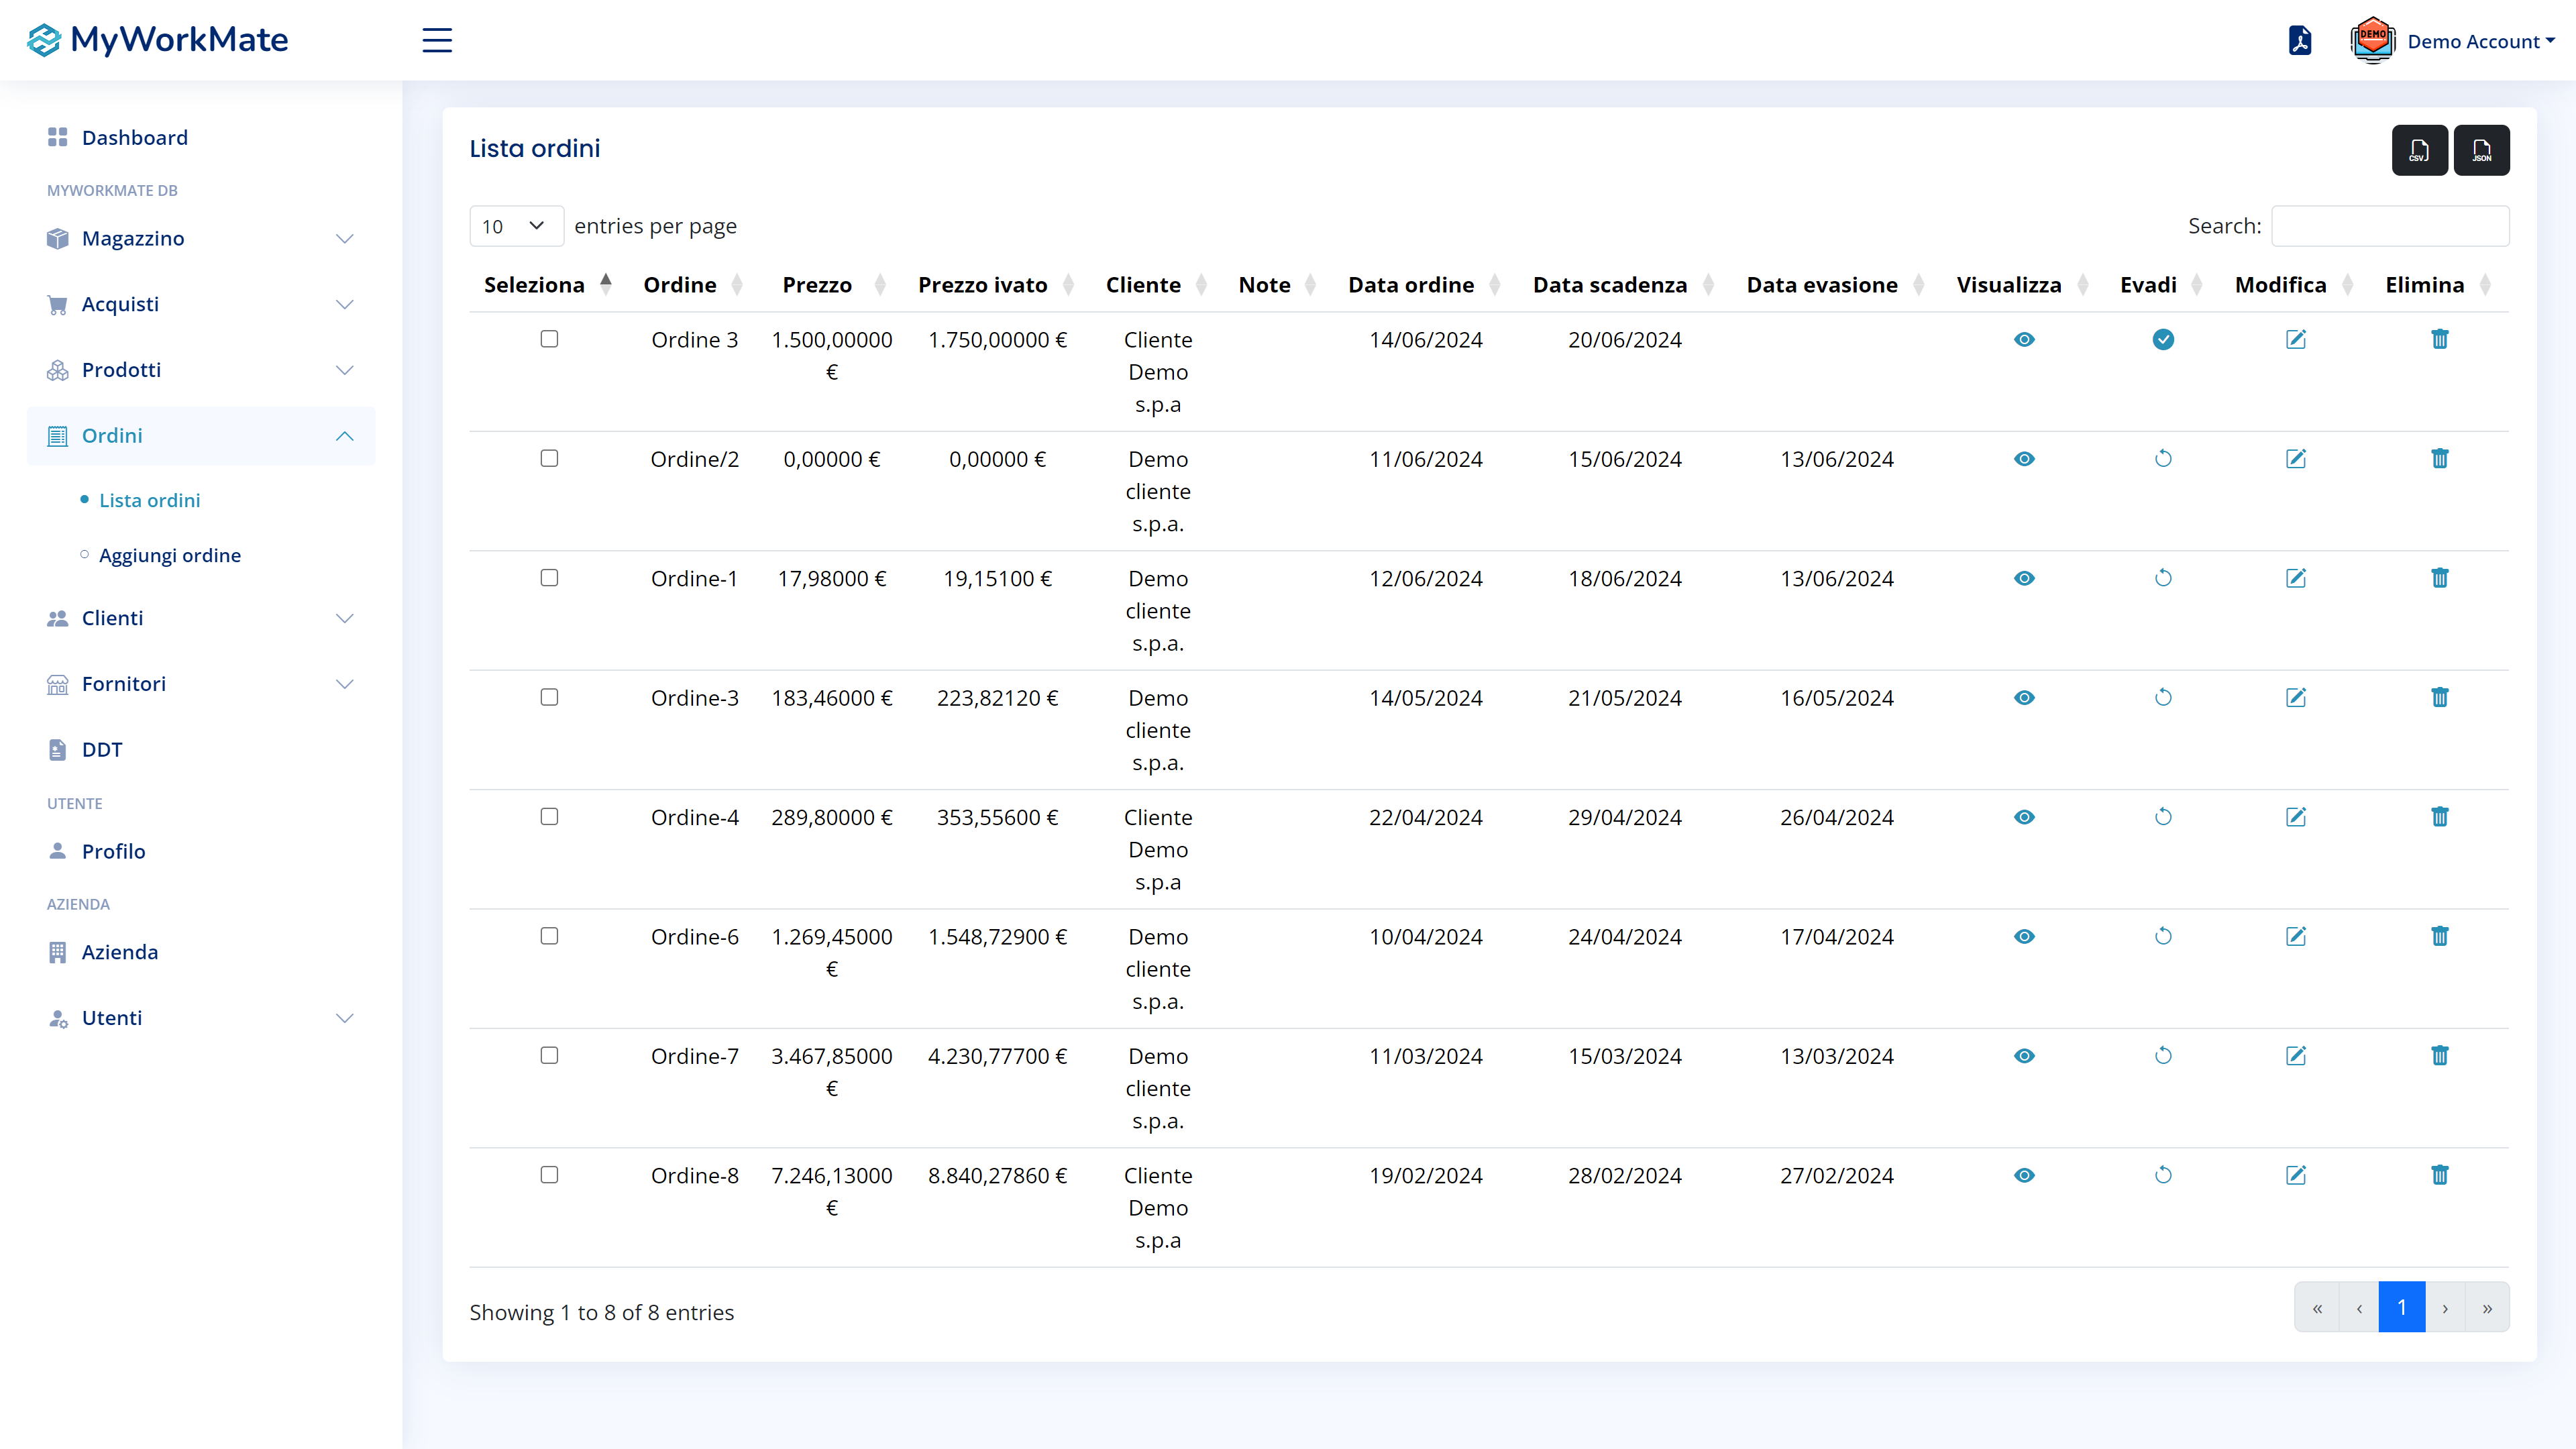
Task: Open Aggiungi ordine submenu item
Action: pos(170,555)
